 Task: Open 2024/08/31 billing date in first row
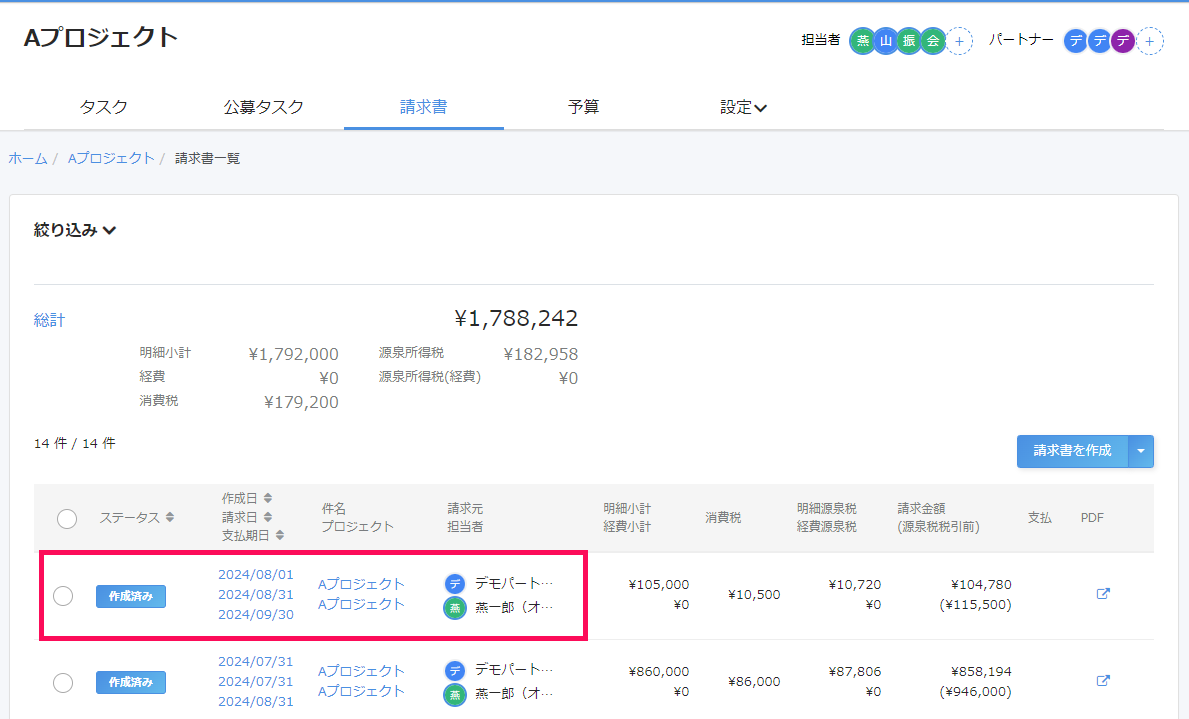[x=256, y=595]
